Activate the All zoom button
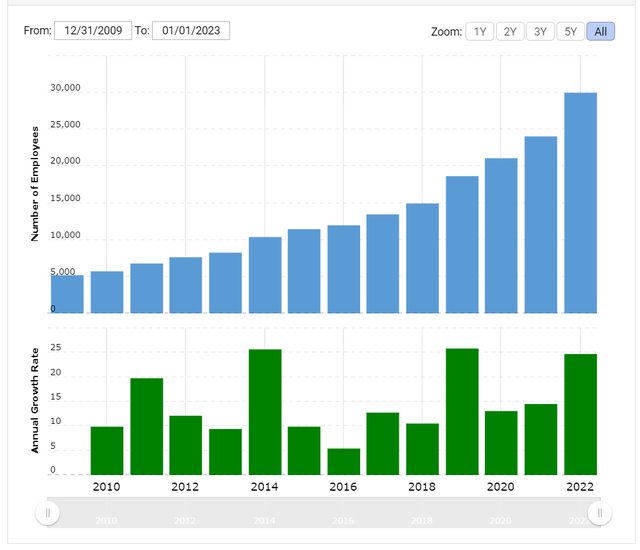Viewport: 640px width, 550px height. click(601, 32)
